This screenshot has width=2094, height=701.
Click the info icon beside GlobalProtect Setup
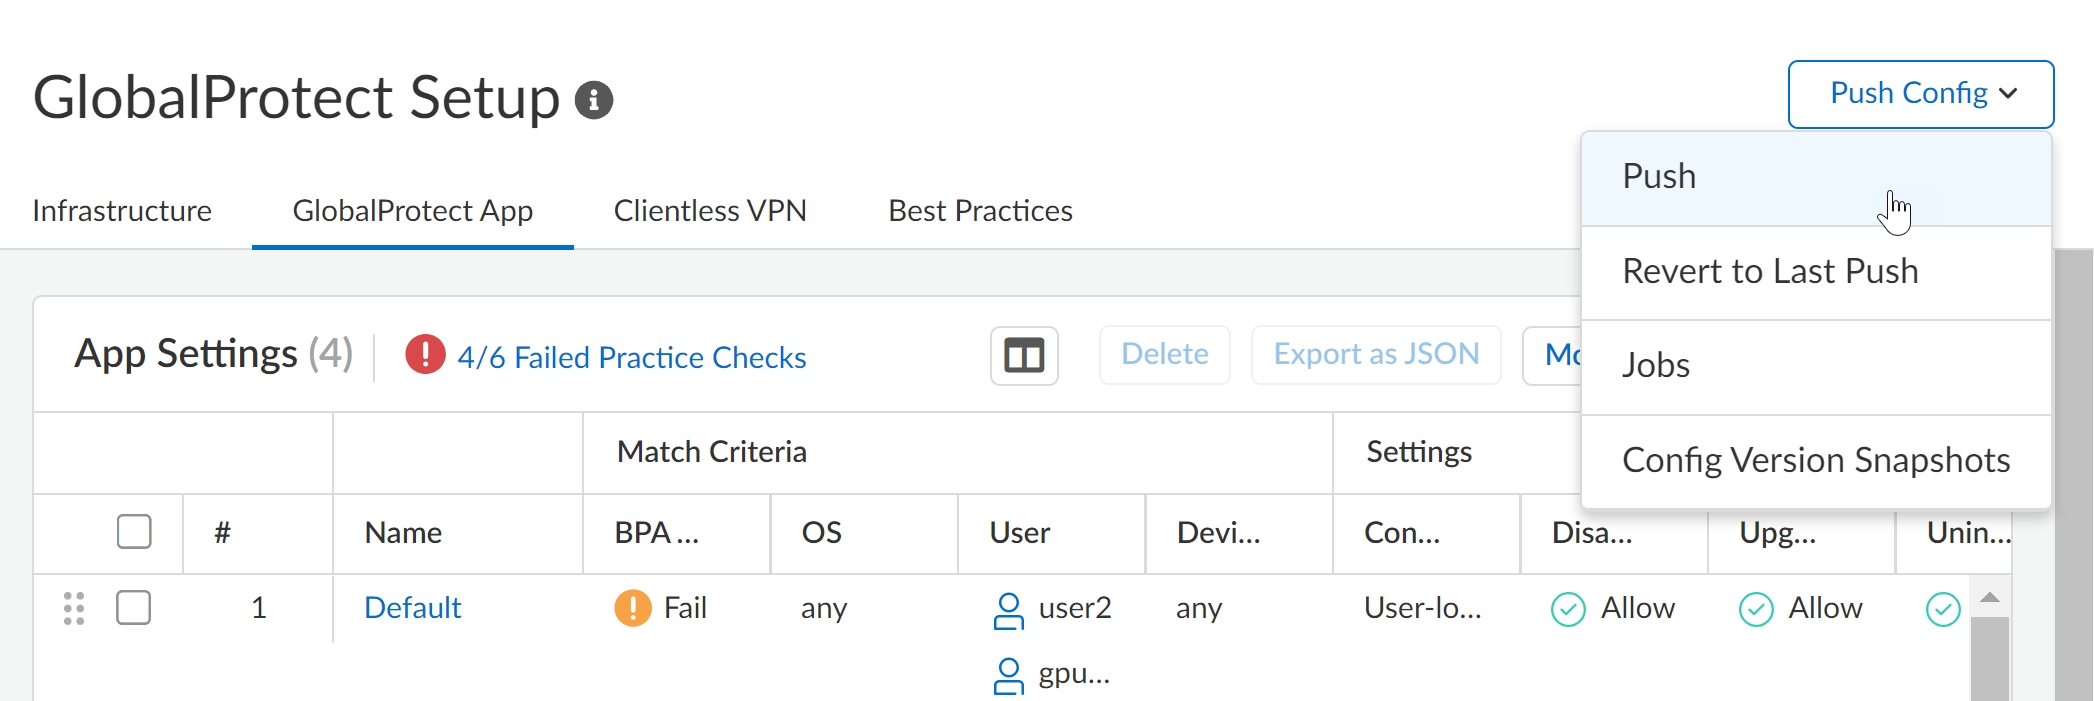(x=594, y=100)
